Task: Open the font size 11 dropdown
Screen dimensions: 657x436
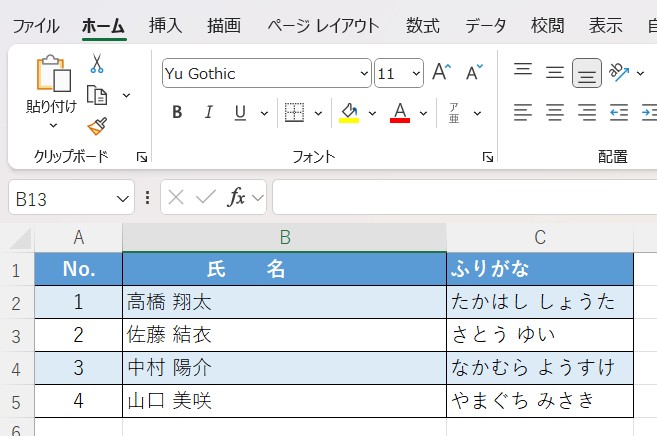Action: point(415,73)
